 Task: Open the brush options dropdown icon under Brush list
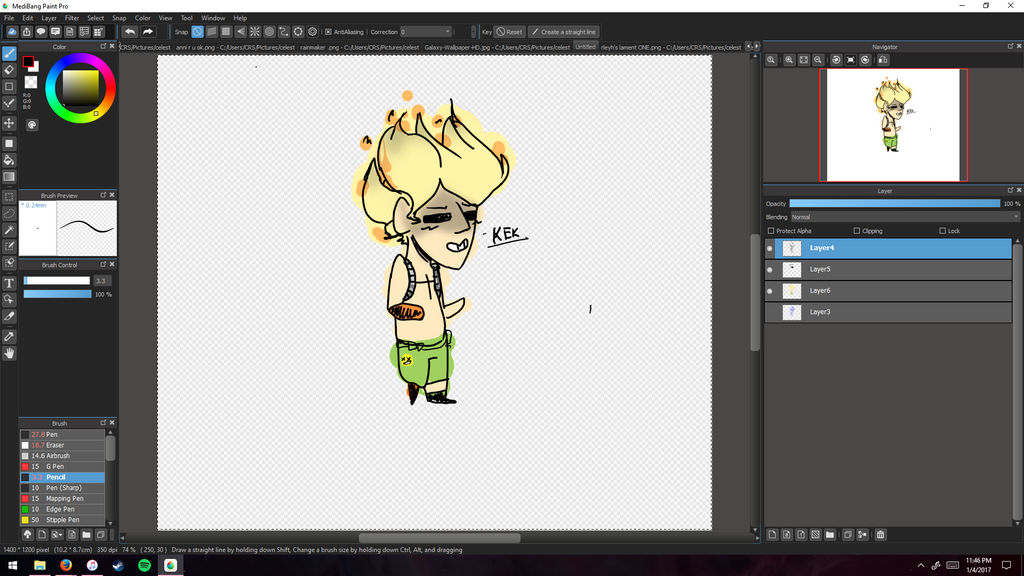[57, 535]
